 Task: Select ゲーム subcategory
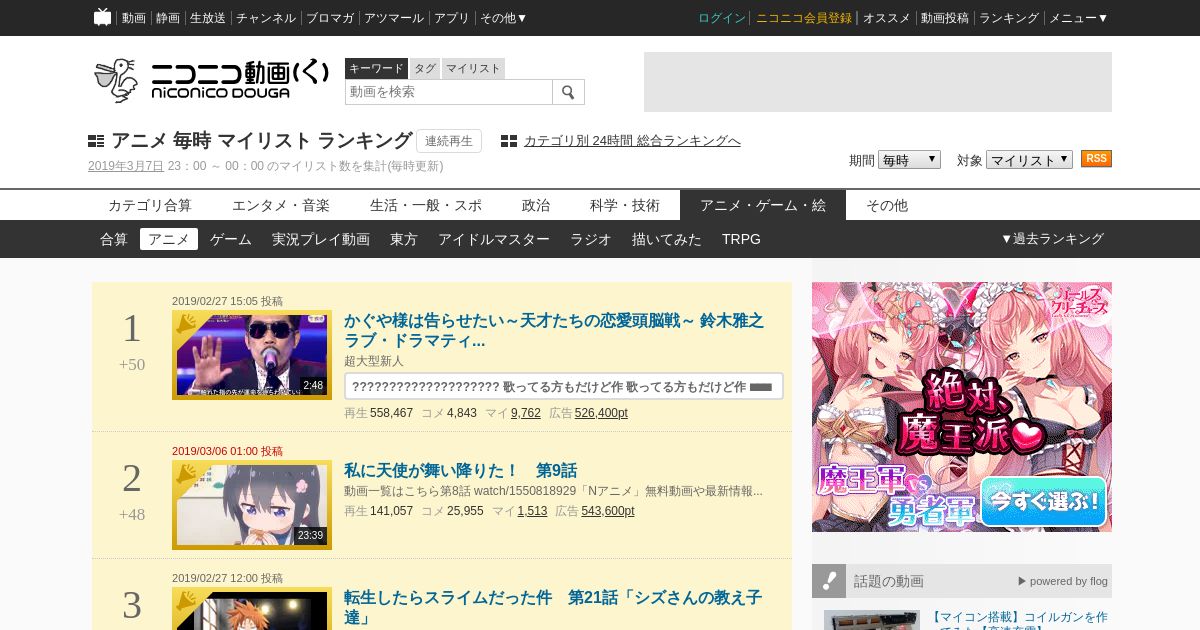[x=231, y=239]
